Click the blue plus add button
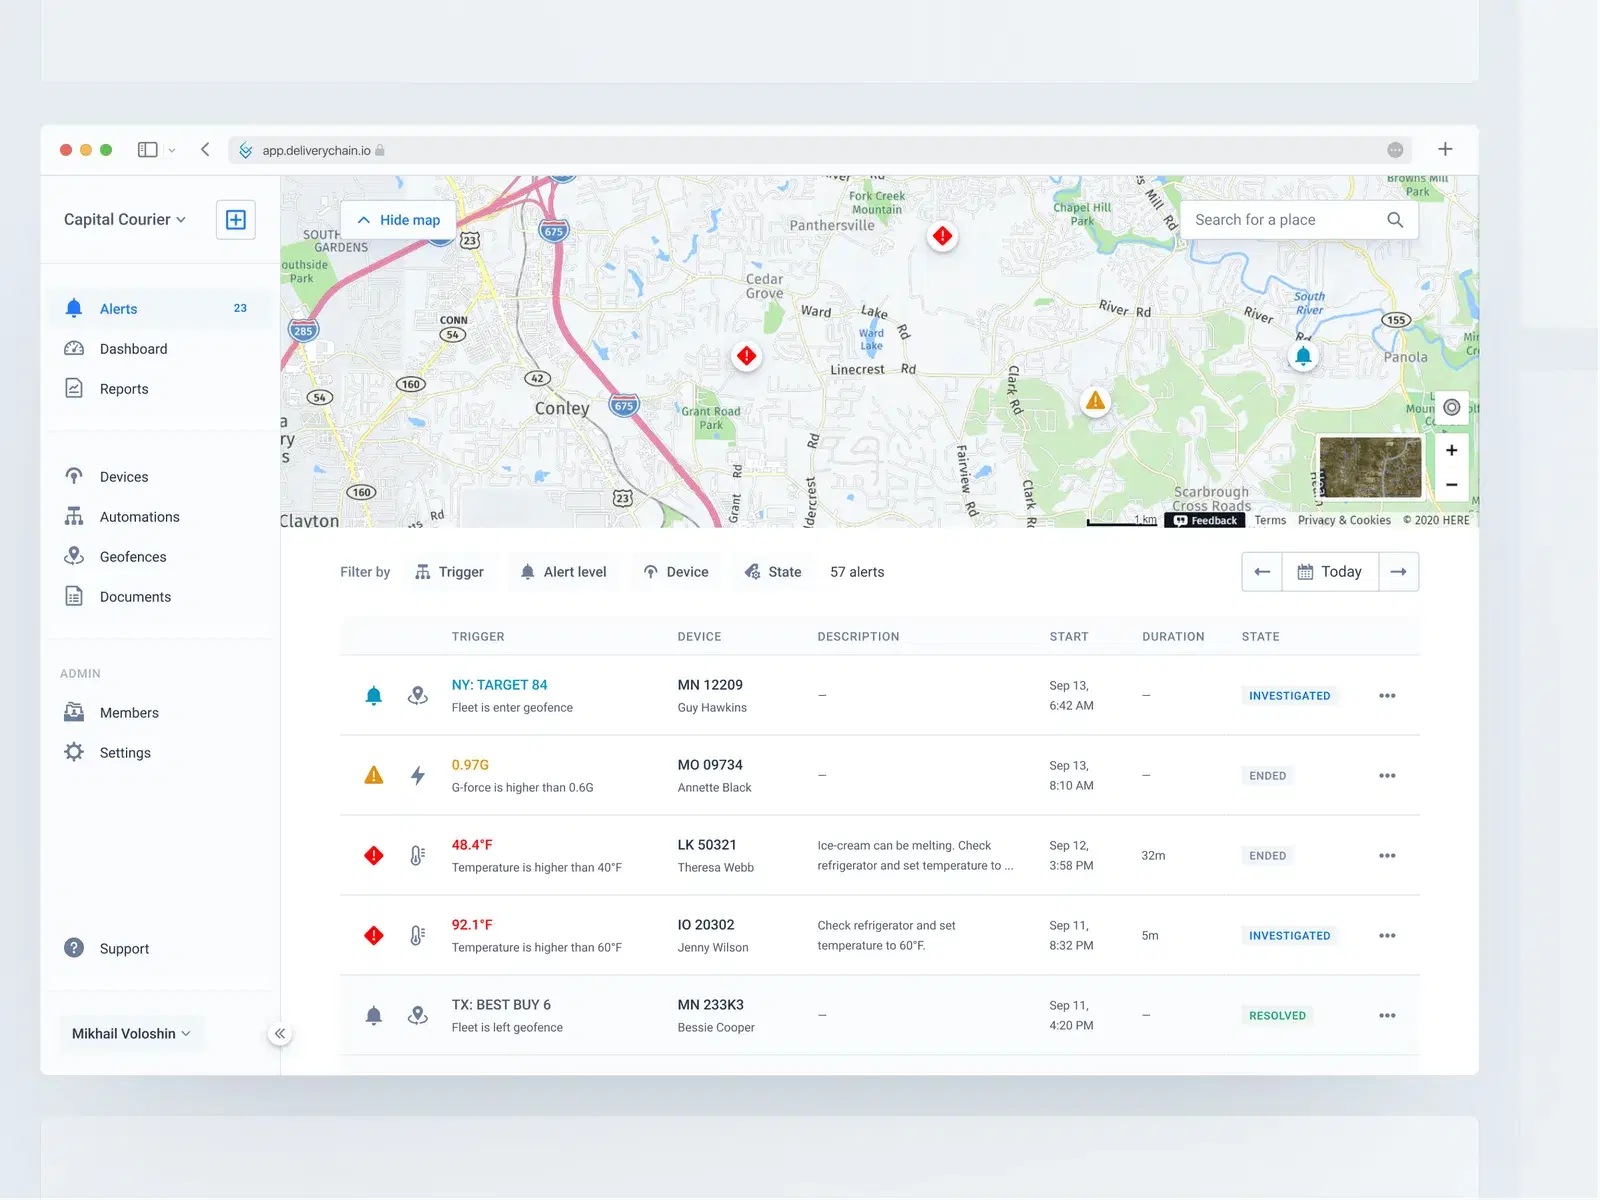 pyautogui.click(x=236, y=220)
